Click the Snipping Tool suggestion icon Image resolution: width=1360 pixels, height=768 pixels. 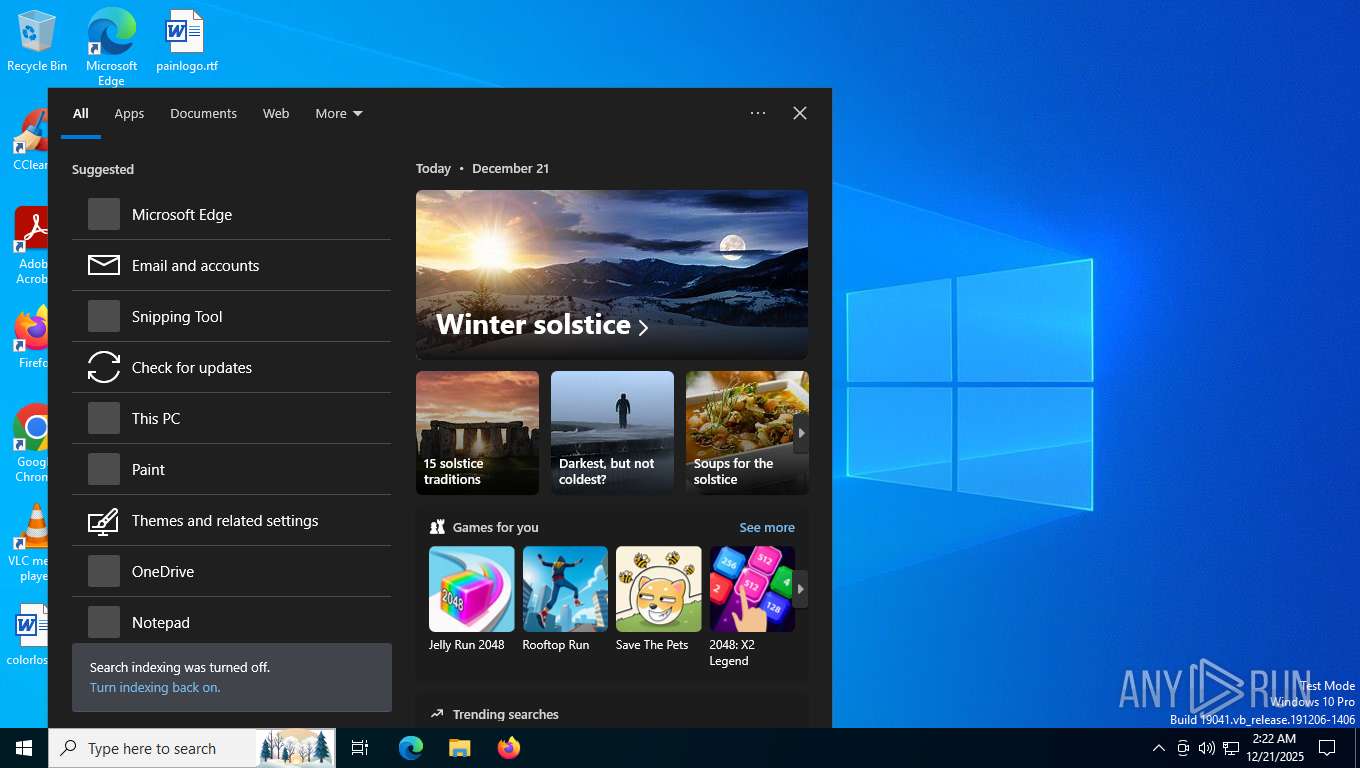pos(104,316)
